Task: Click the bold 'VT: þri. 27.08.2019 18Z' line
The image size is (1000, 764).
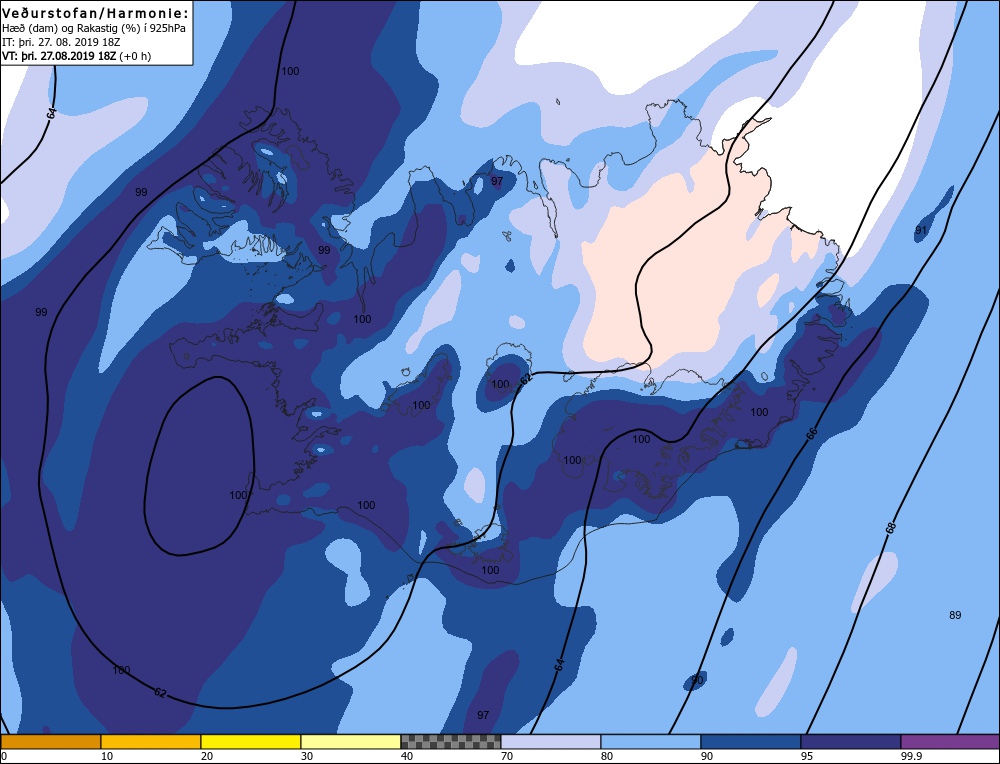Action: [59, 56]
